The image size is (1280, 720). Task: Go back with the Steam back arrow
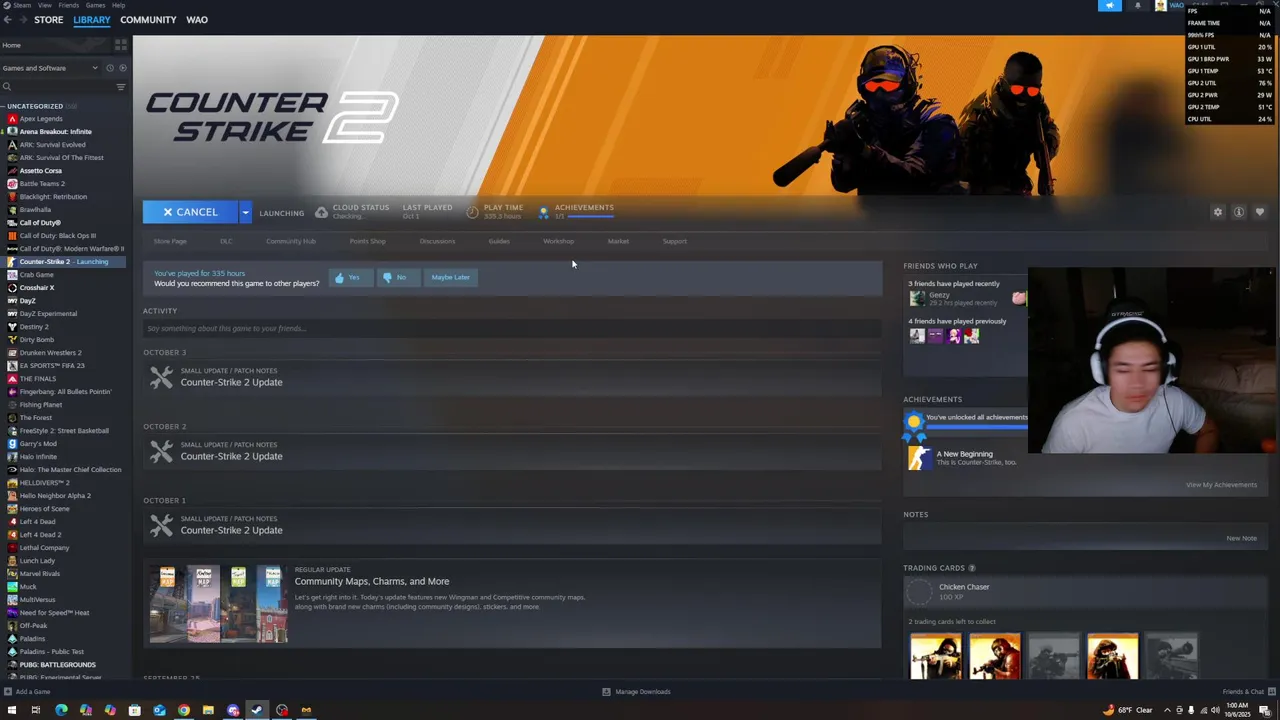[x=8, y=20]
